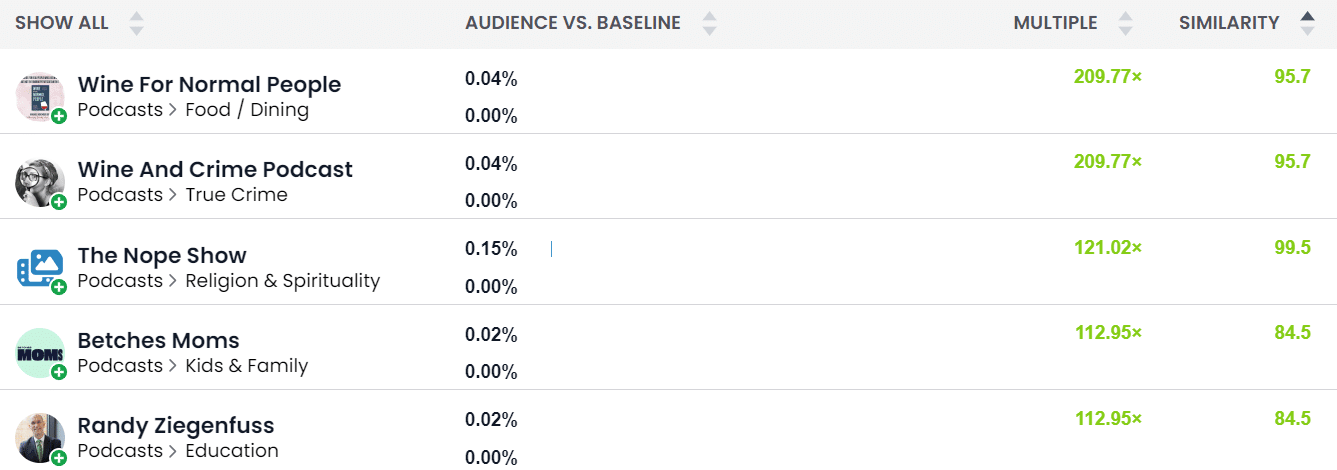Open the Wine And Crime Podcast avatar image
This screenshot has height=470, width=1337.
(x=40, y=183)
